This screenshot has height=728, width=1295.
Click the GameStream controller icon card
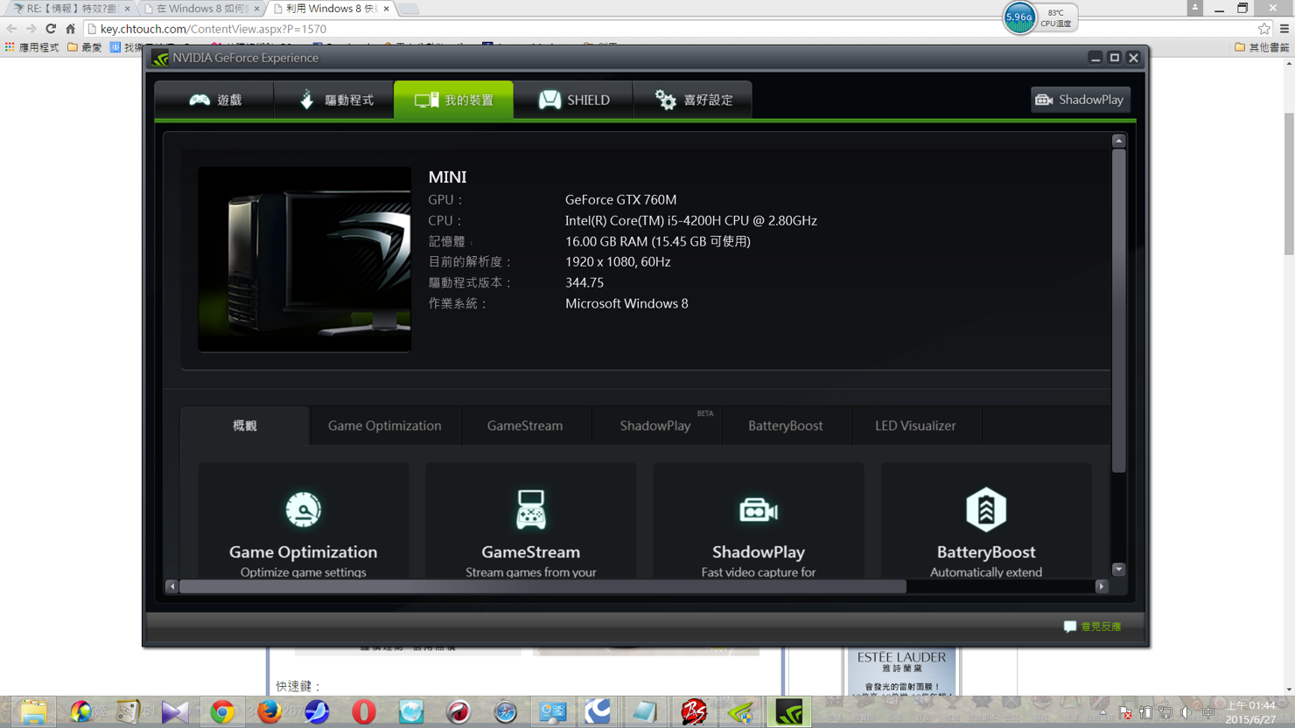coord(531,521)
